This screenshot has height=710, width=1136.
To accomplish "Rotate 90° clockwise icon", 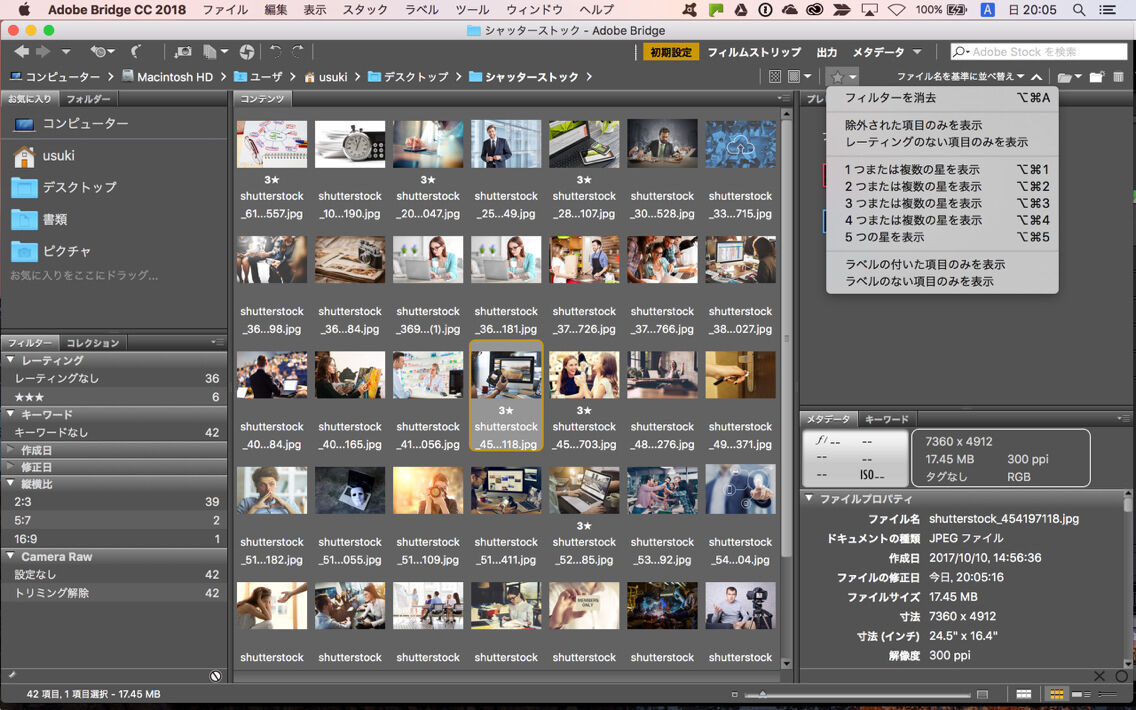I will click(298, 51).
